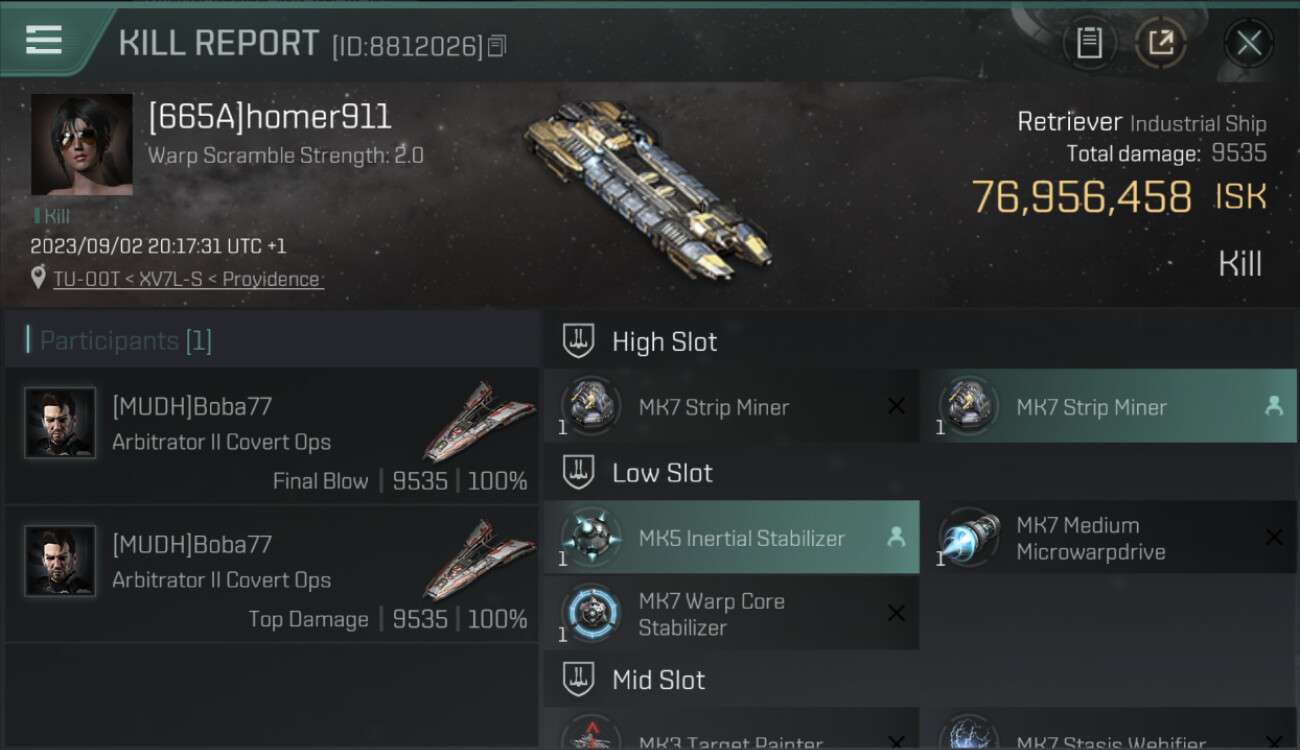Viewport: 1300px width, 750px height.
Task: Select the MK5 Inertial Stabilizer module
Action: 731,537
